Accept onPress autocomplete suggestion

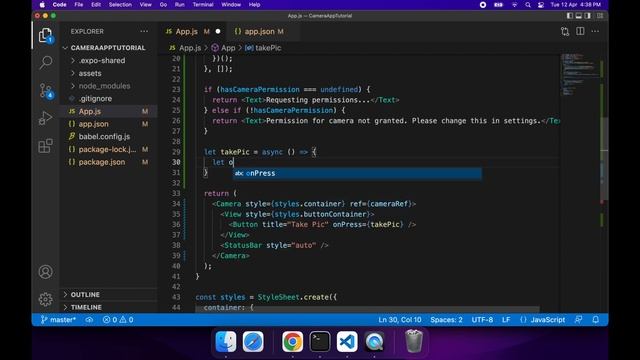point(357,173)
